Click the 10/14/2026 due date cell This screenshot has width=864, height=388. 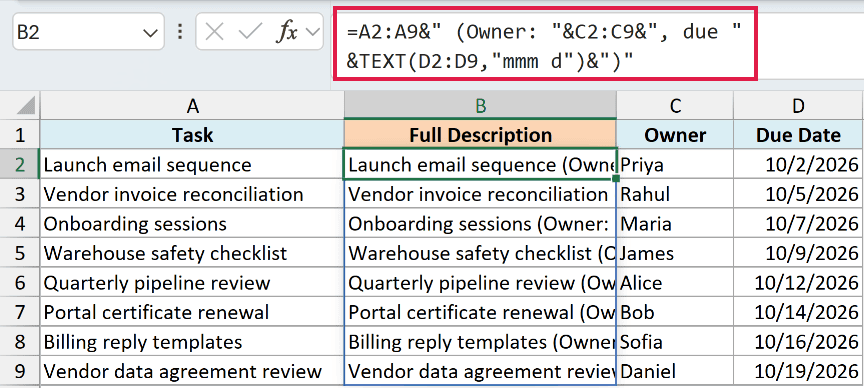[798, 312]
